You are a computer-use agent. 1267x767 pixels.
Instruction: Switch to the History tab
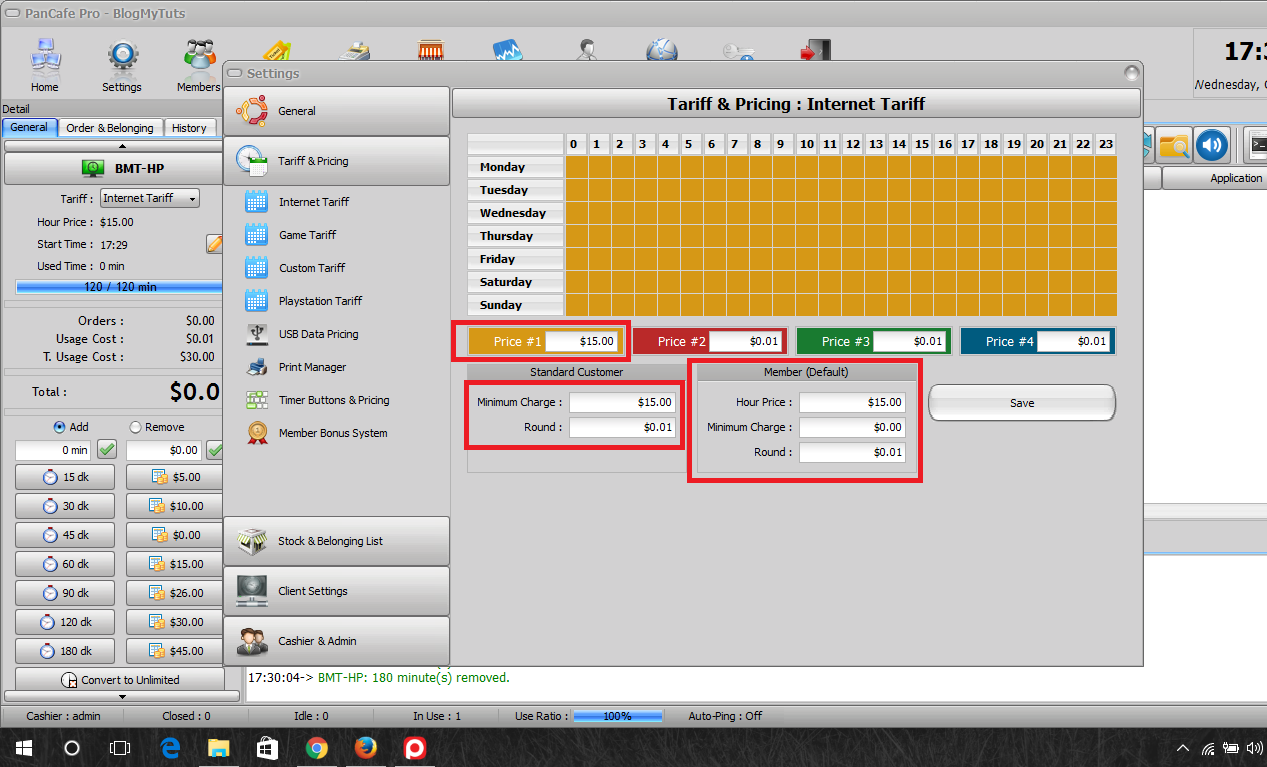190,128
